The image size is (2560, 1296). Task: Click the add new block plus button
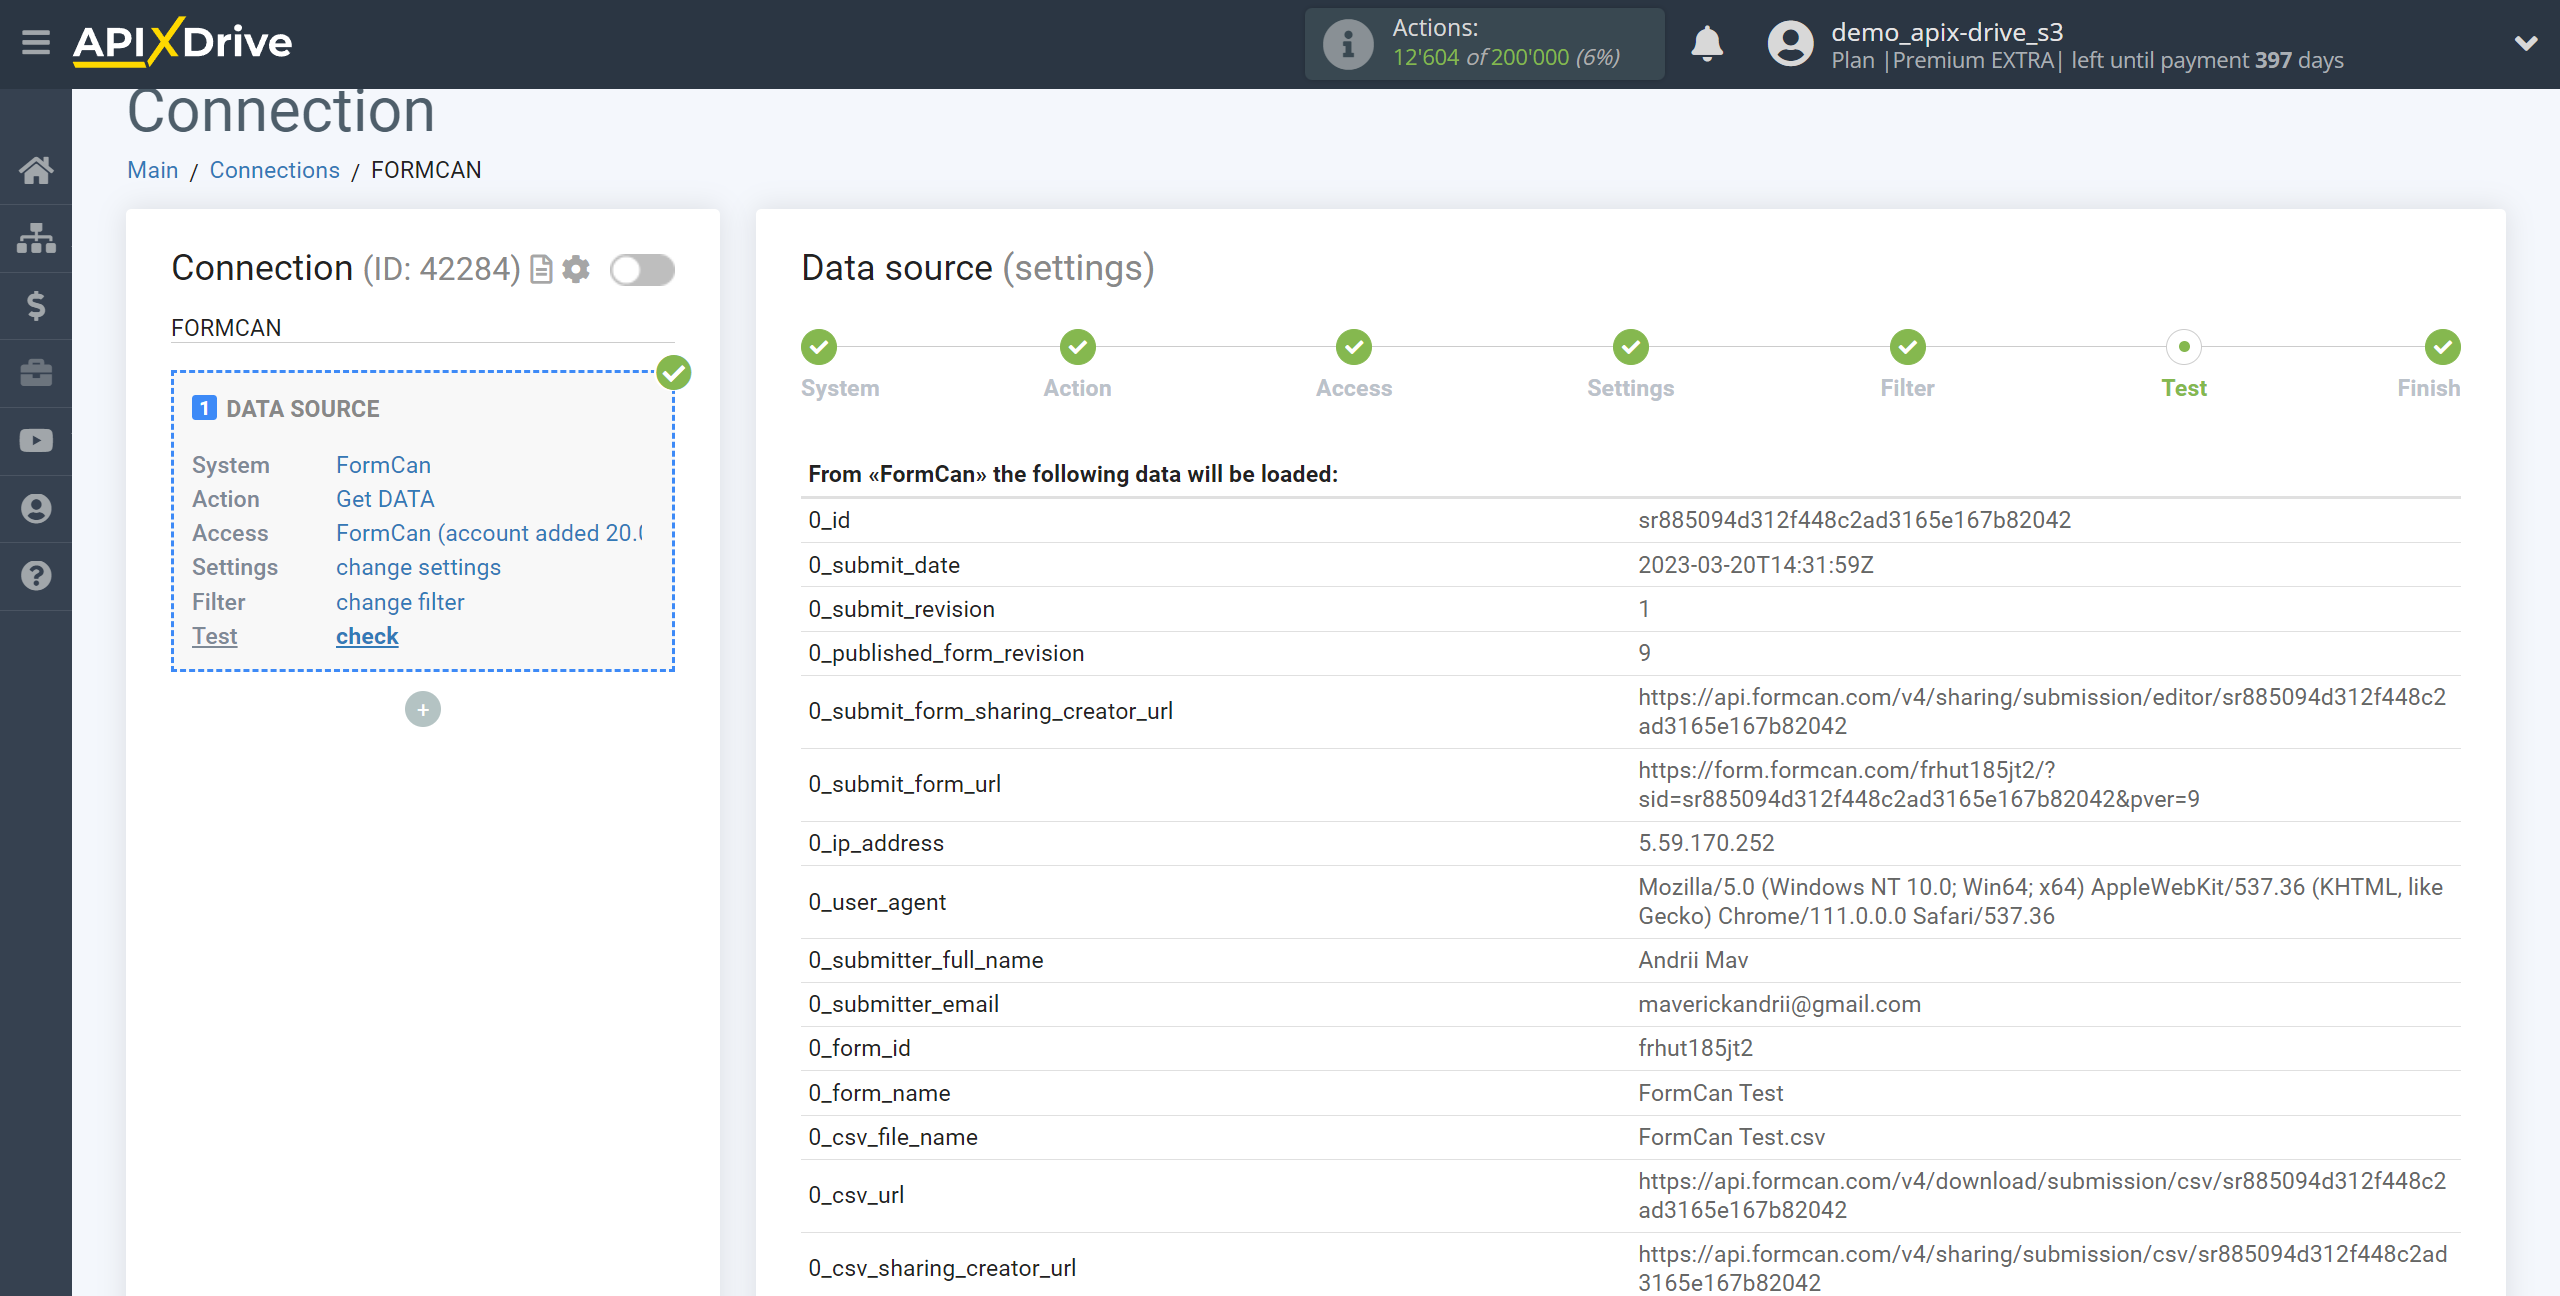(423, 709)
